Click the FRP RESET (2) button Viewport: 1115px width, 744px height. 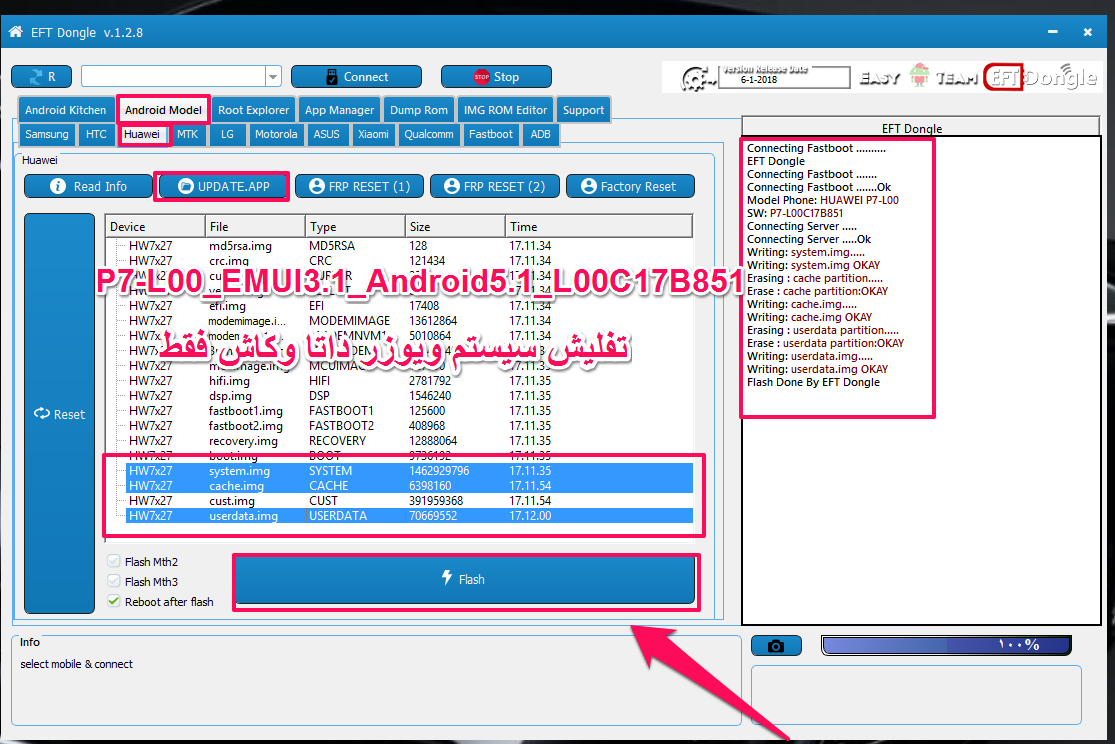tap(494, 186)
